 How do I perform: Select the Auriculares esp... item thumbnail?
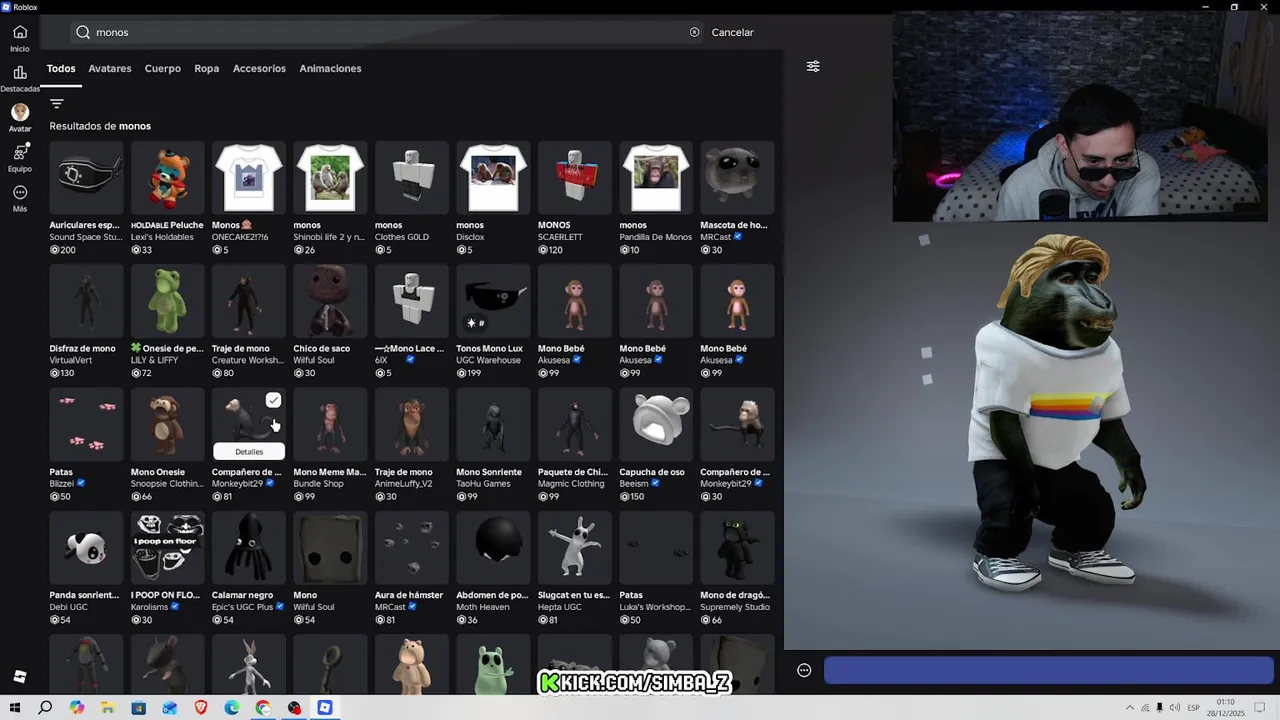point(87,178)
